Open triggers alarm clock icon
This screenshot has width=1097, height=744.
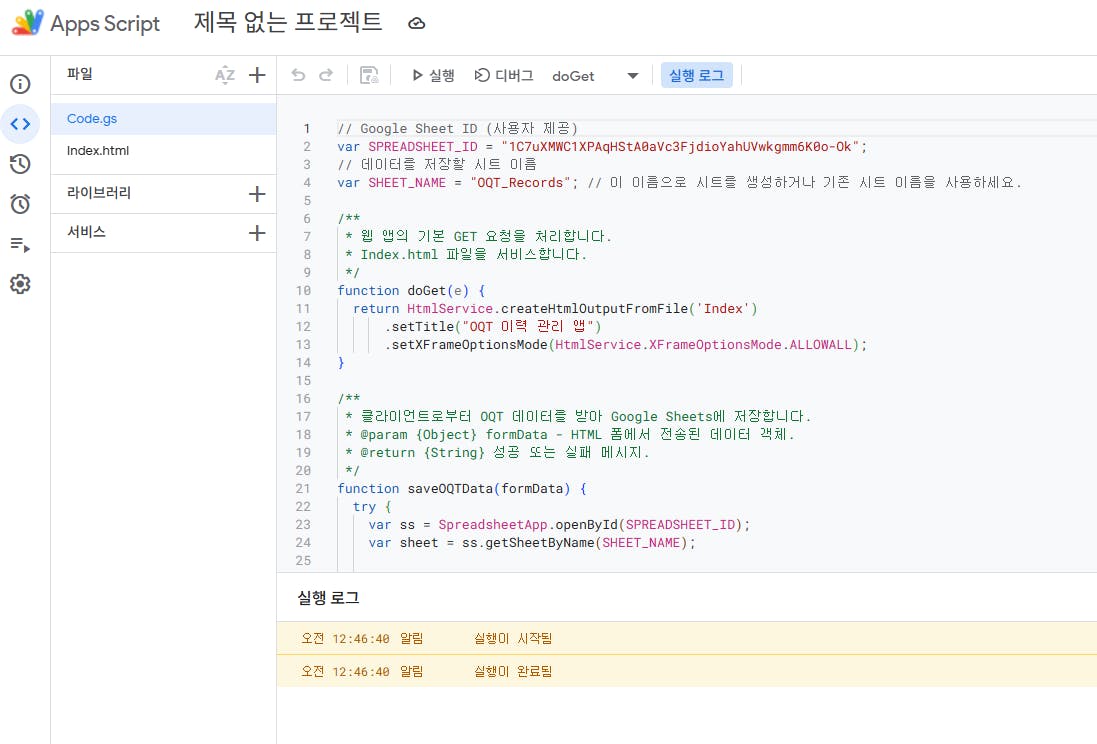tap(20, 204)
